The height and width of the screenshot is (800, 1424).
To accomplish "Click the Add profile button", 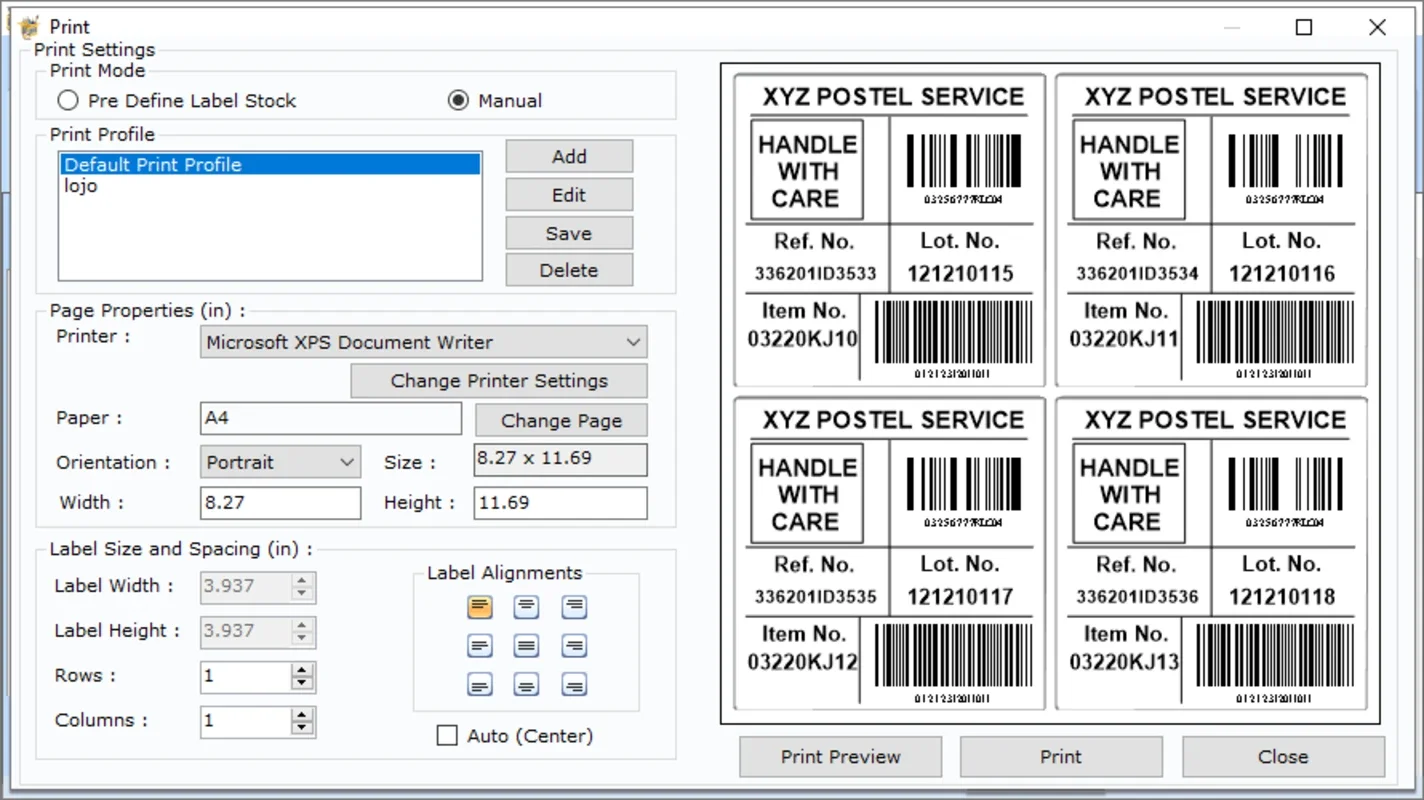I will (x=569, y=156).
